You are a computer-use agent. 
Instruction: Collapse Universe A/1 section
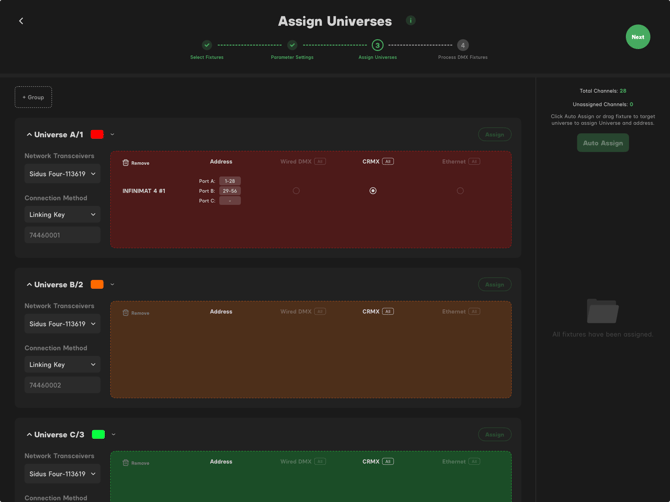29,135
